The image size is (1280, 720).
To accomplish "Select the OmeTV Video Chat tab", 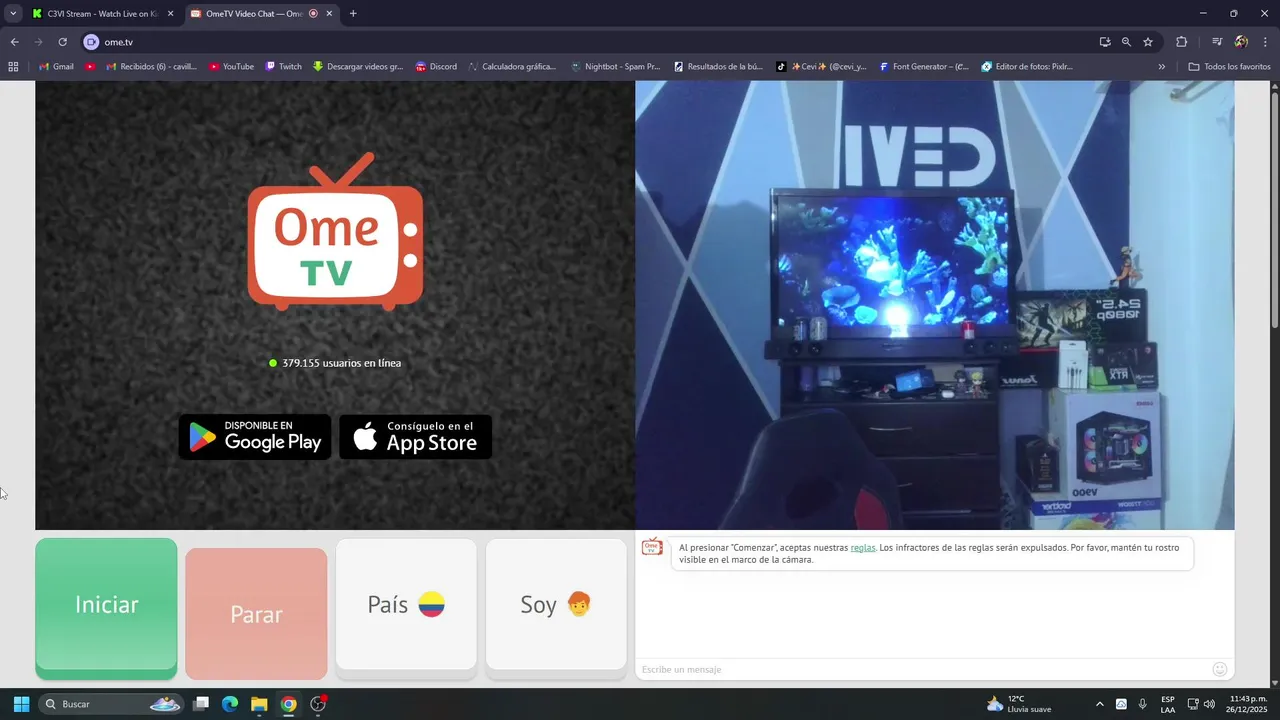I will pyautogui.click(x=254, y=14).
